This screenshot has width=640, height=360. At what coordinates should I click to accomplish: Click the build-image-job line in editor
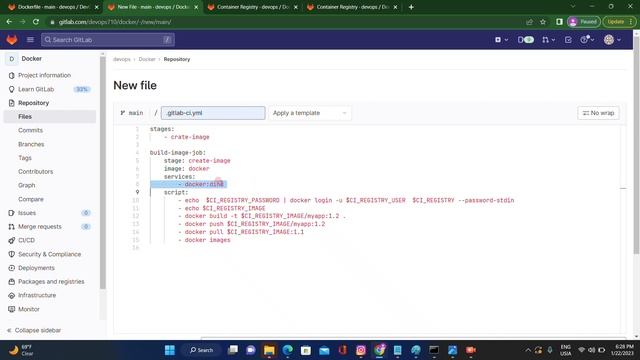(x=178, y=153)
